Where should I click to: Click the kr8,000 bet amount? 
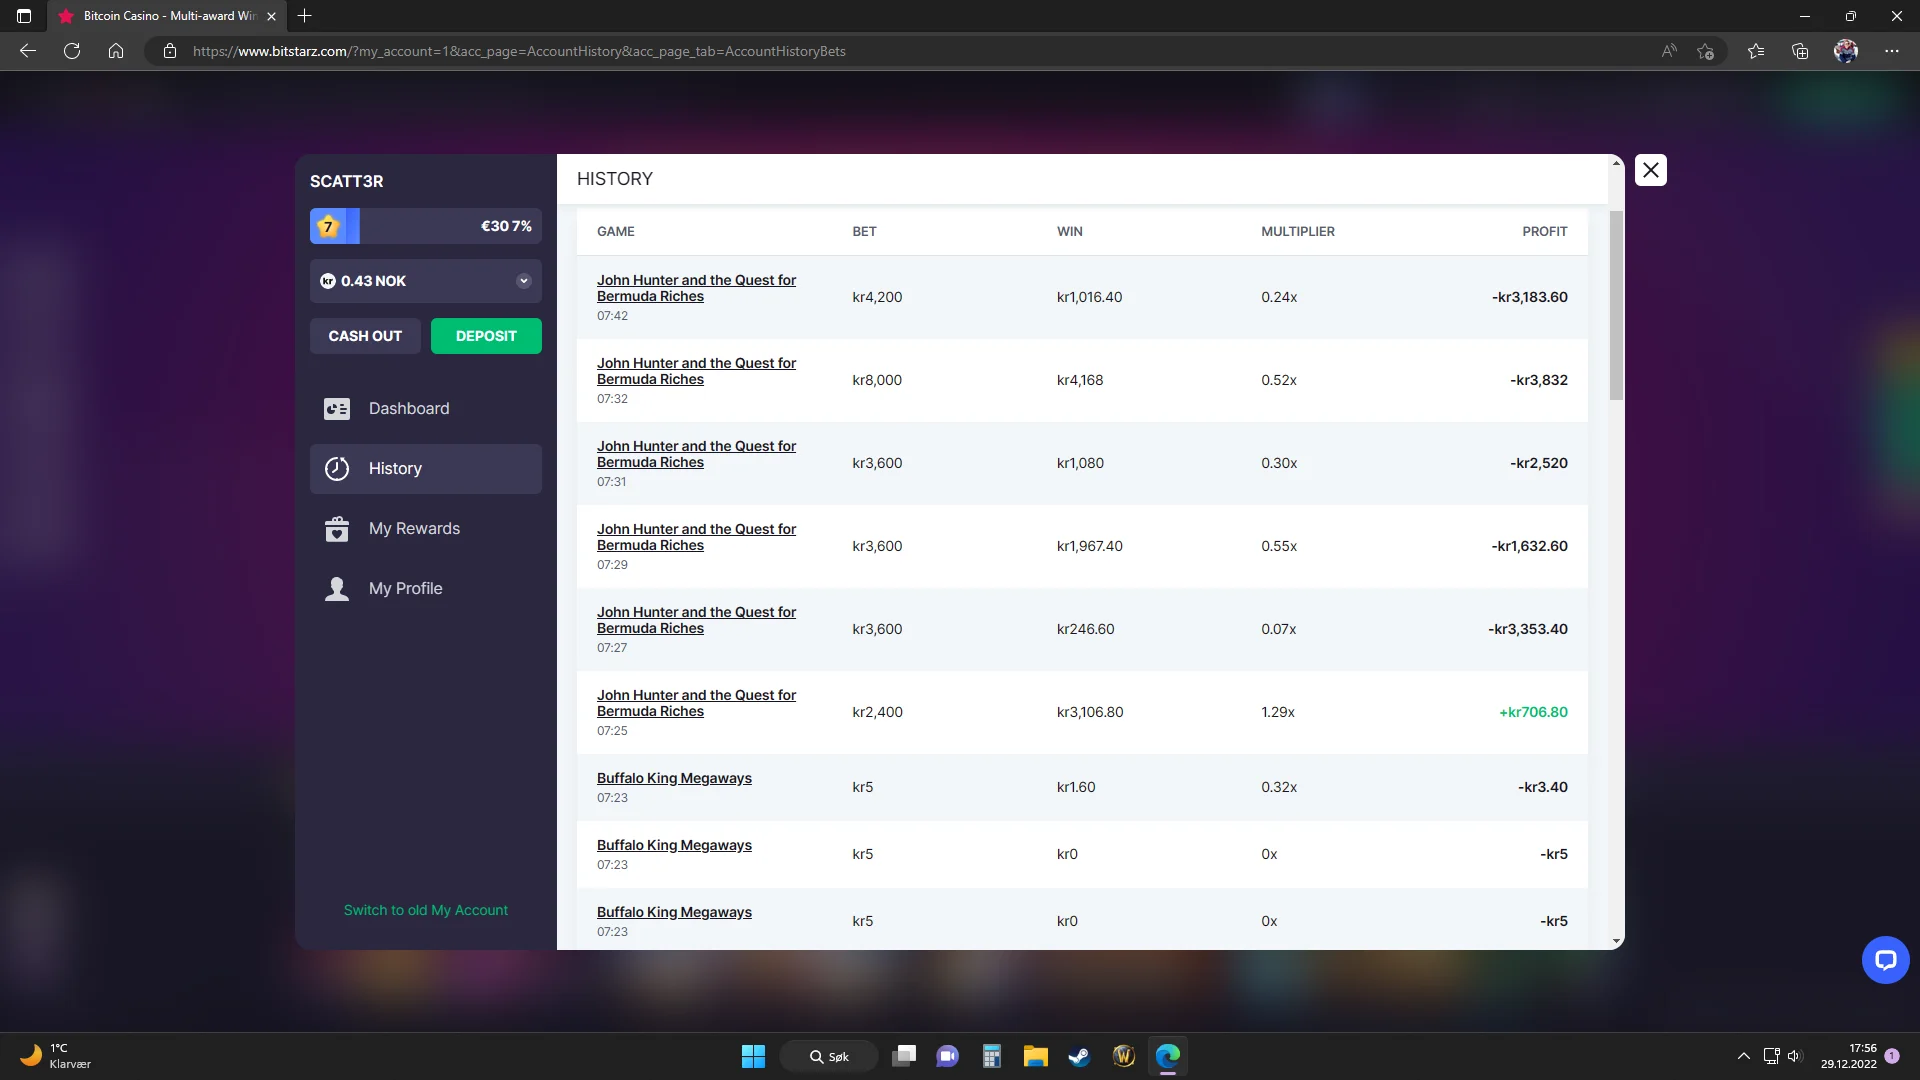click(x=877, y=380)
